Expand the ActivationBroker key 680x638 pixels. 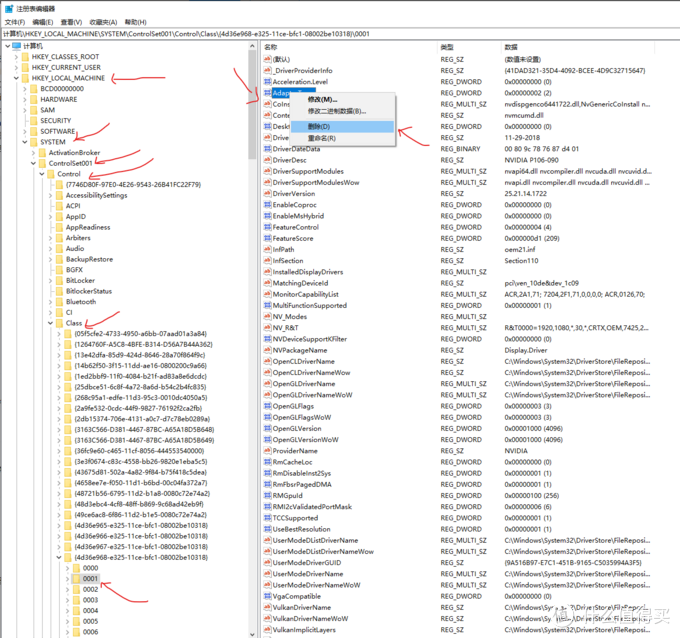[33, 153]
